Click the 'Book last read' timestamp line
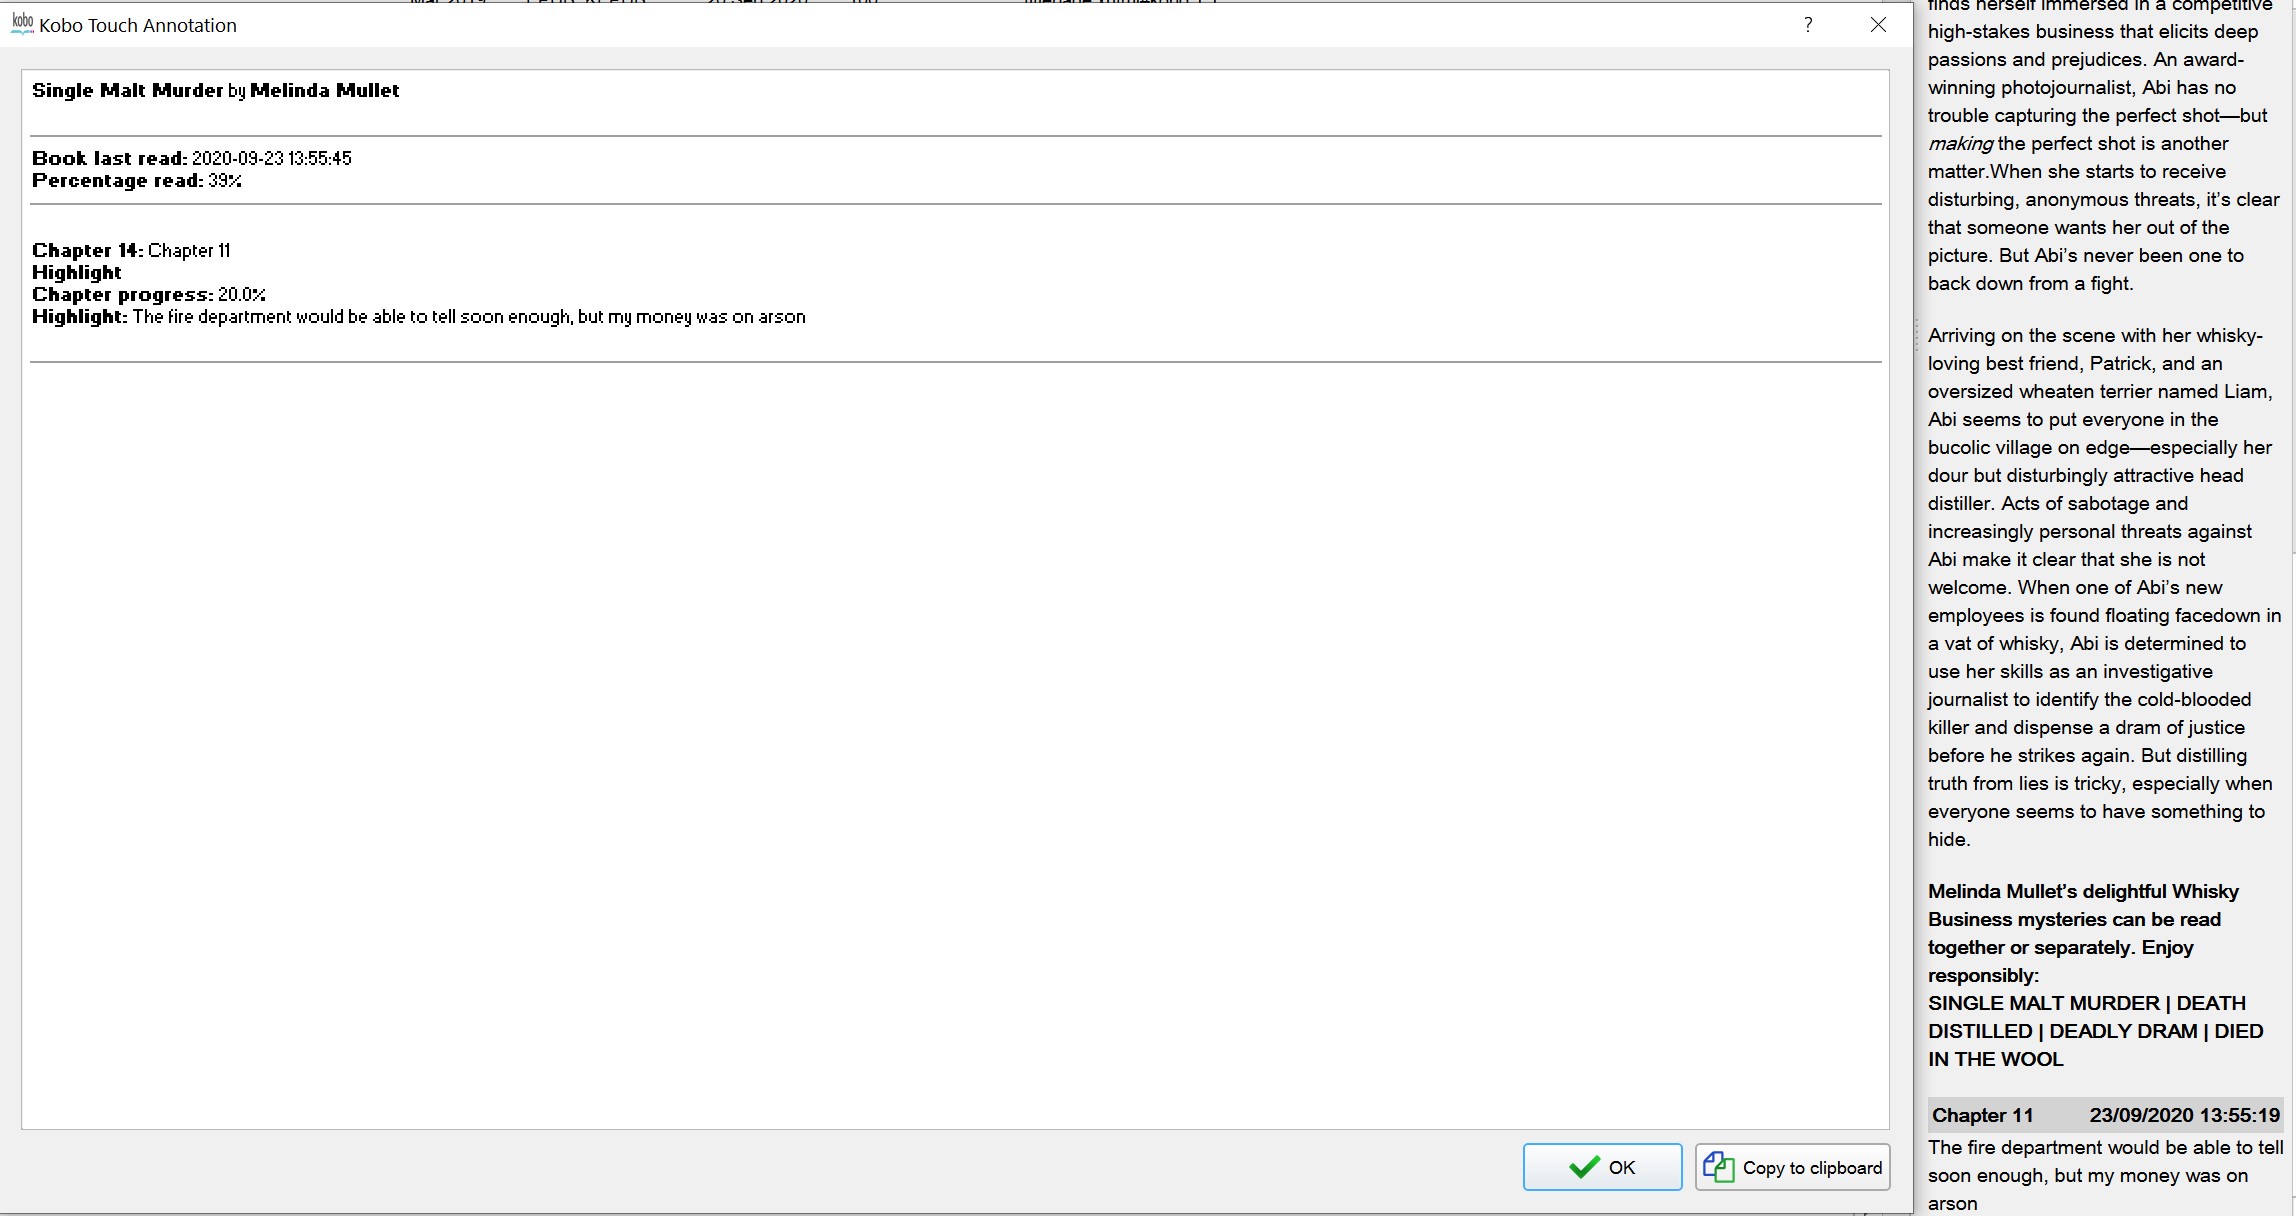Screen dimensions: 2296x1216 (192, 158)
